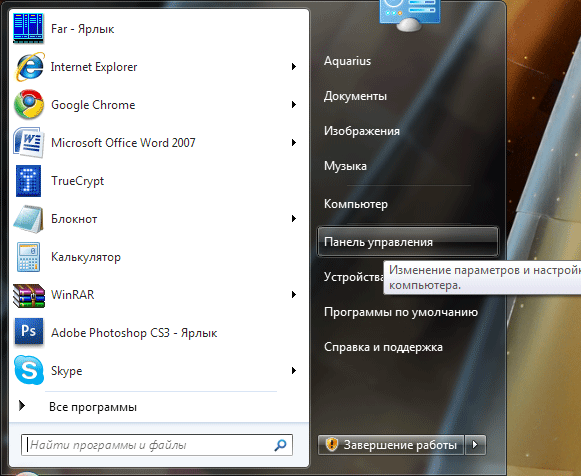Open the Aquarius user folder

347,61
